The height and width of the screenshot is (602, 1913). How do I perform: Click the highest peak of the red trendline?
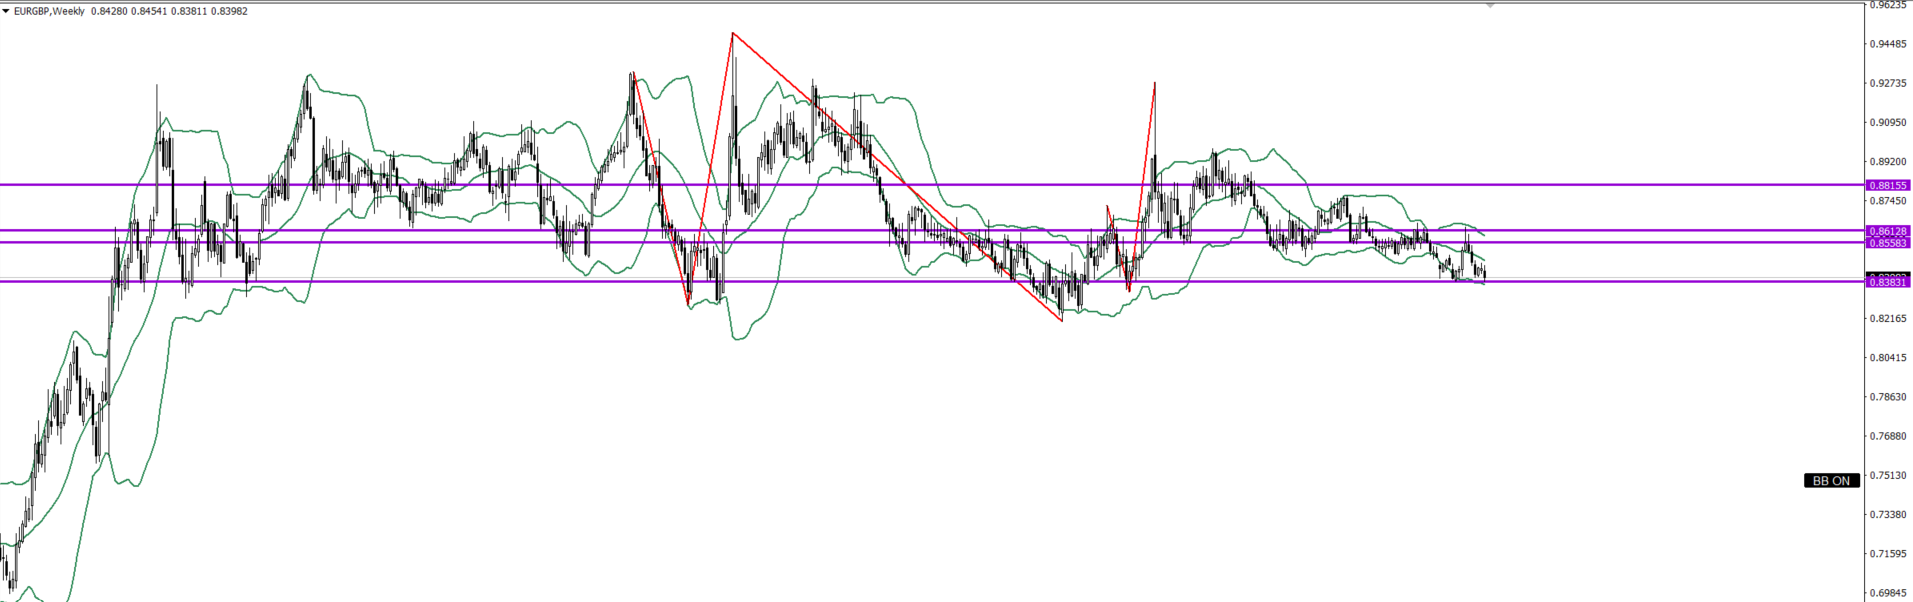tap(732, 33)
